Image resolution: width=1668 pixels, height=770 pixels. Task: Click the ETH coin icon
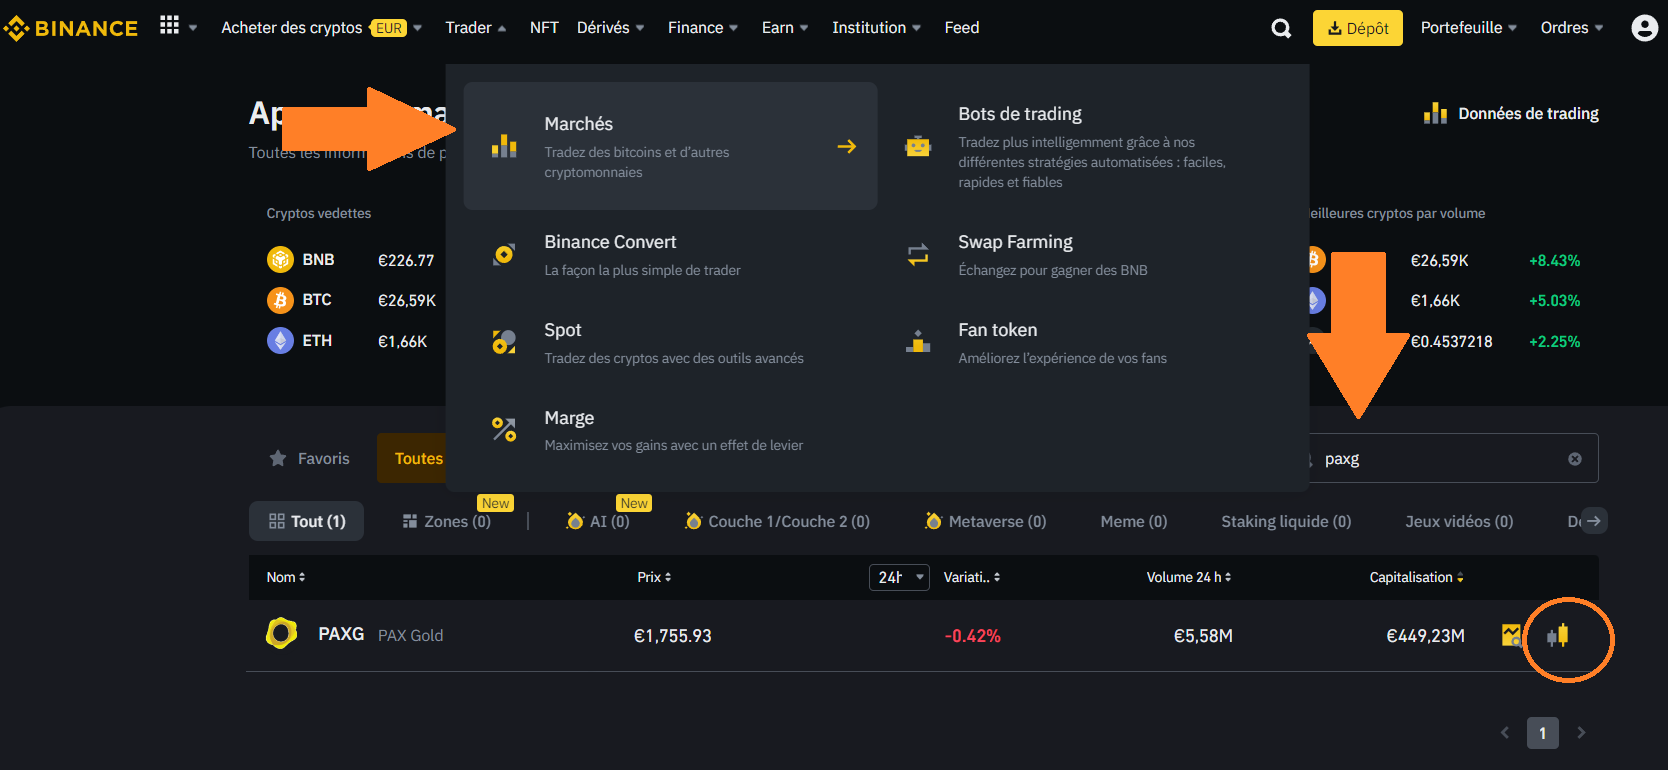[280, 341]
